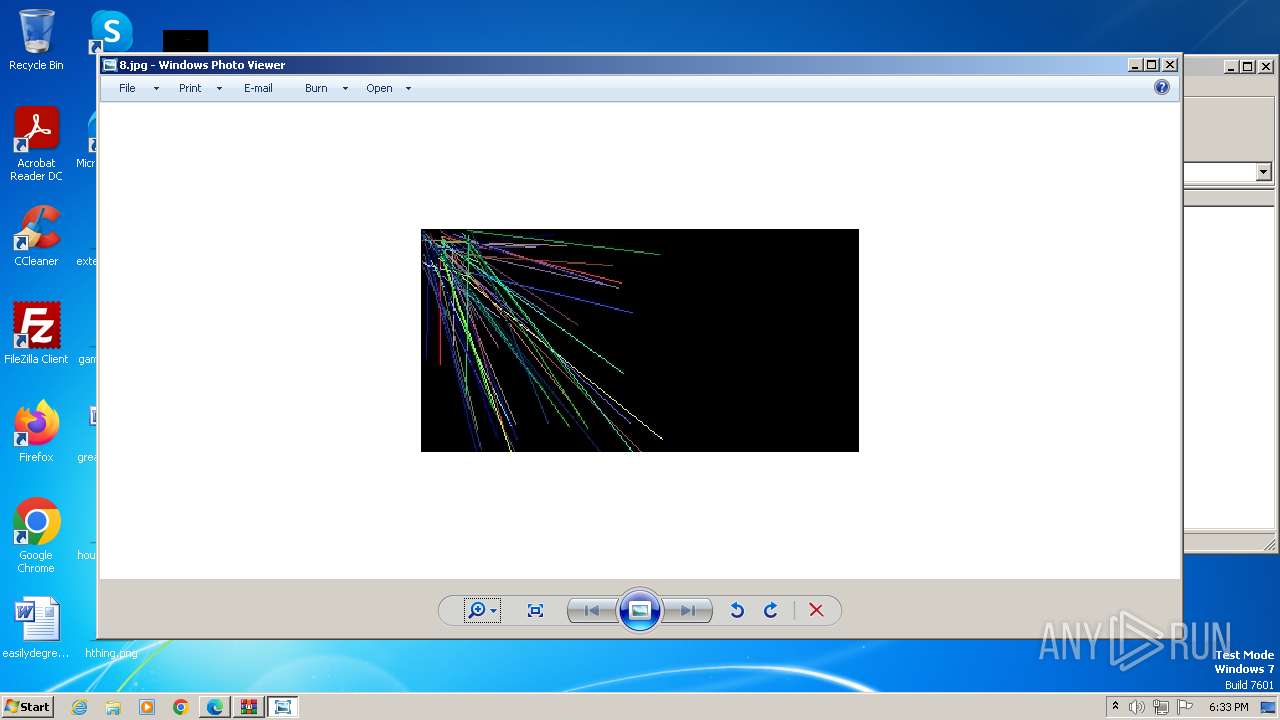Image resolution: width=1280 pixels, height=720 pixels.
Task: Go to the previous image
Action: point(591,610)
